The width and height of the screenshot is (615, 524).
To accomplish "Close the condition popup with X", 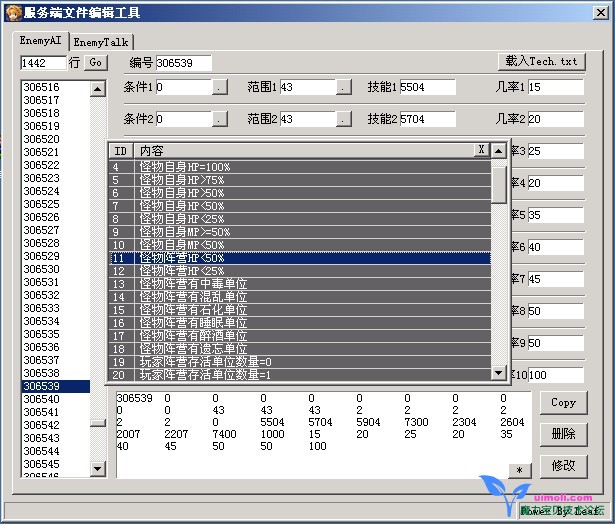I will click(x=481, y=149).
